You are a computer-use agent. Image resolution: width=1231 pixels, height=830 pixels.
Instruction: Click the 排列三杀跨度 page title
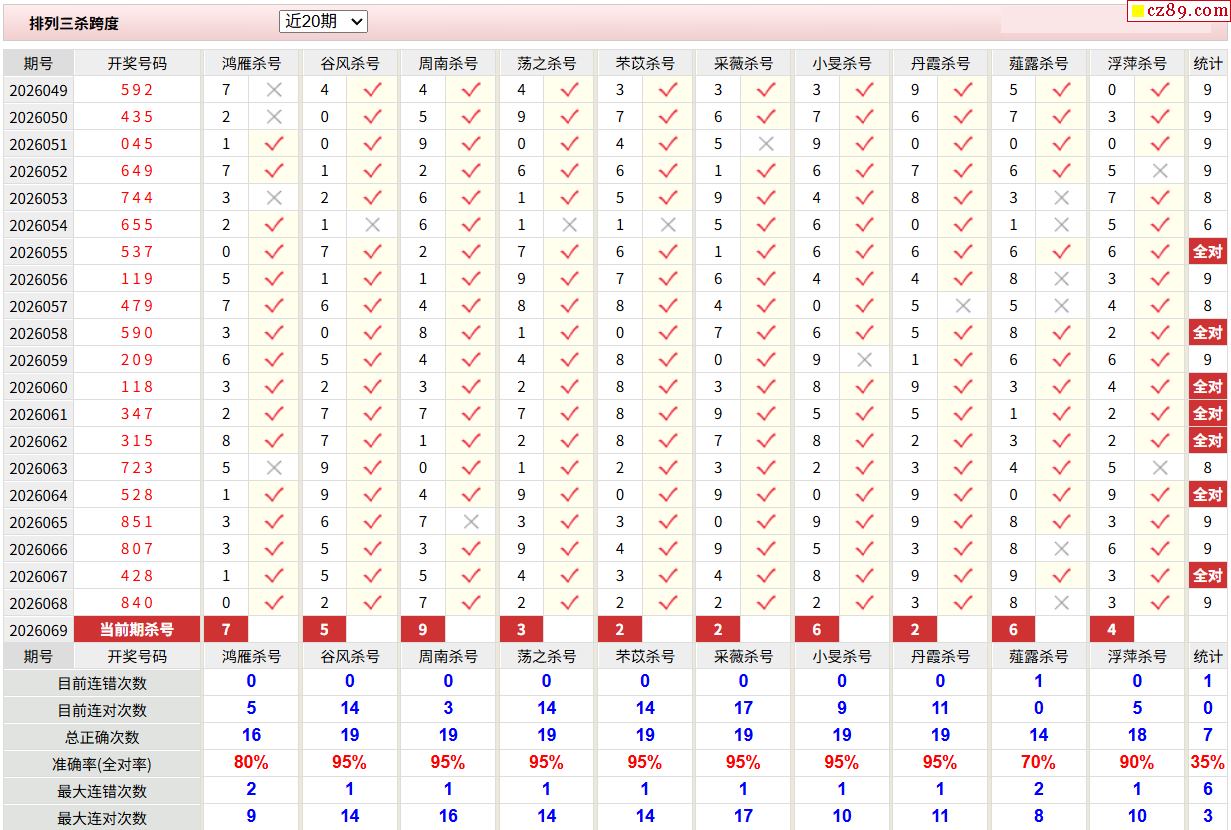click(74, 23)
